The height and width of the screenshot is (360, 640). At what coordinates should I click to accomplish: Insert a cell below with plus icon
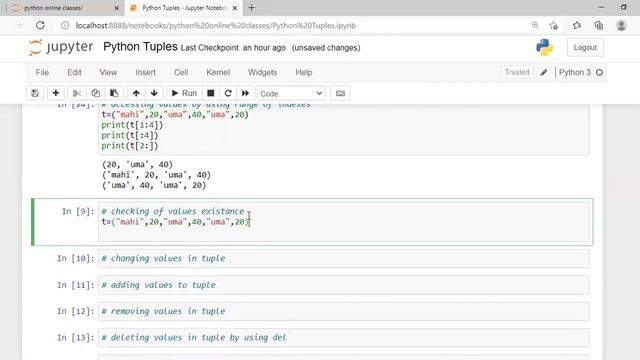tap(56, 93)
